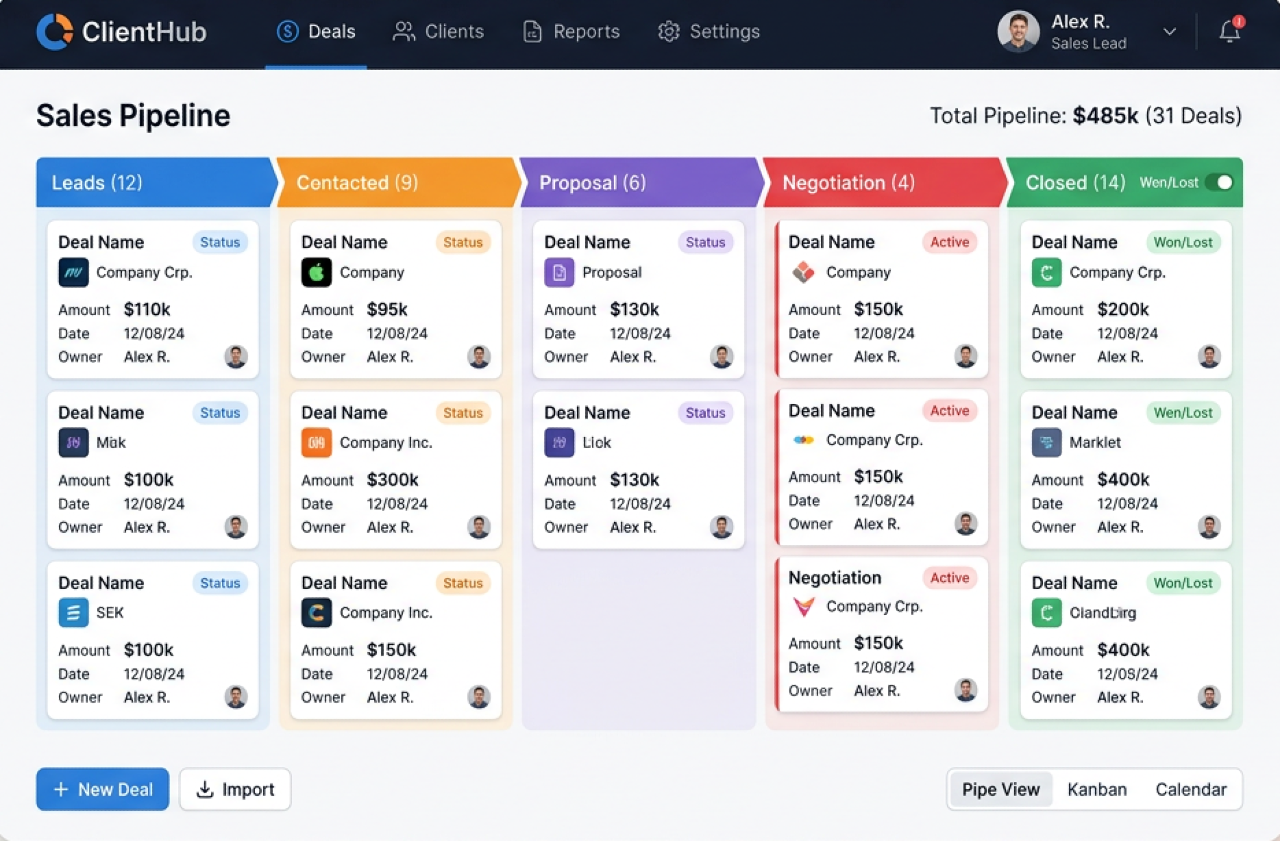Click the Marklet company logo icon
The width and height of the screenshot is (1280, 841).
coord(1046,442)
